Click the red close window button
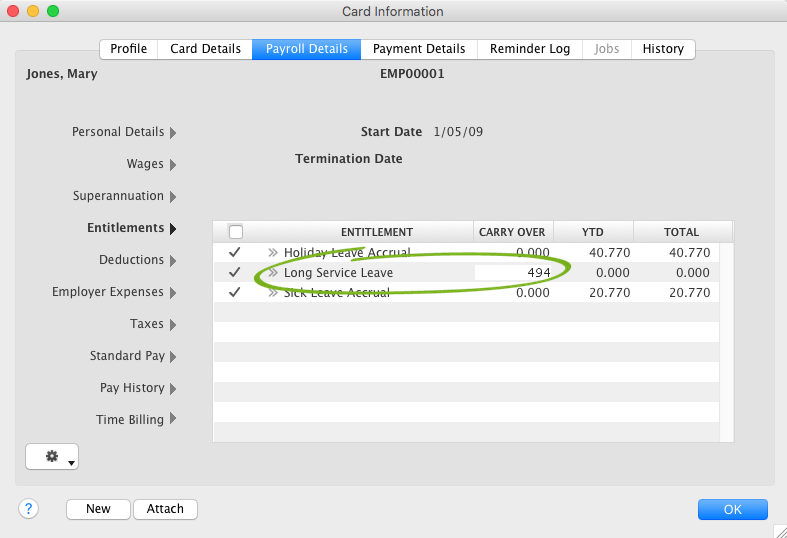Screen dimensions: 787x538 click(x=13, y=11)
